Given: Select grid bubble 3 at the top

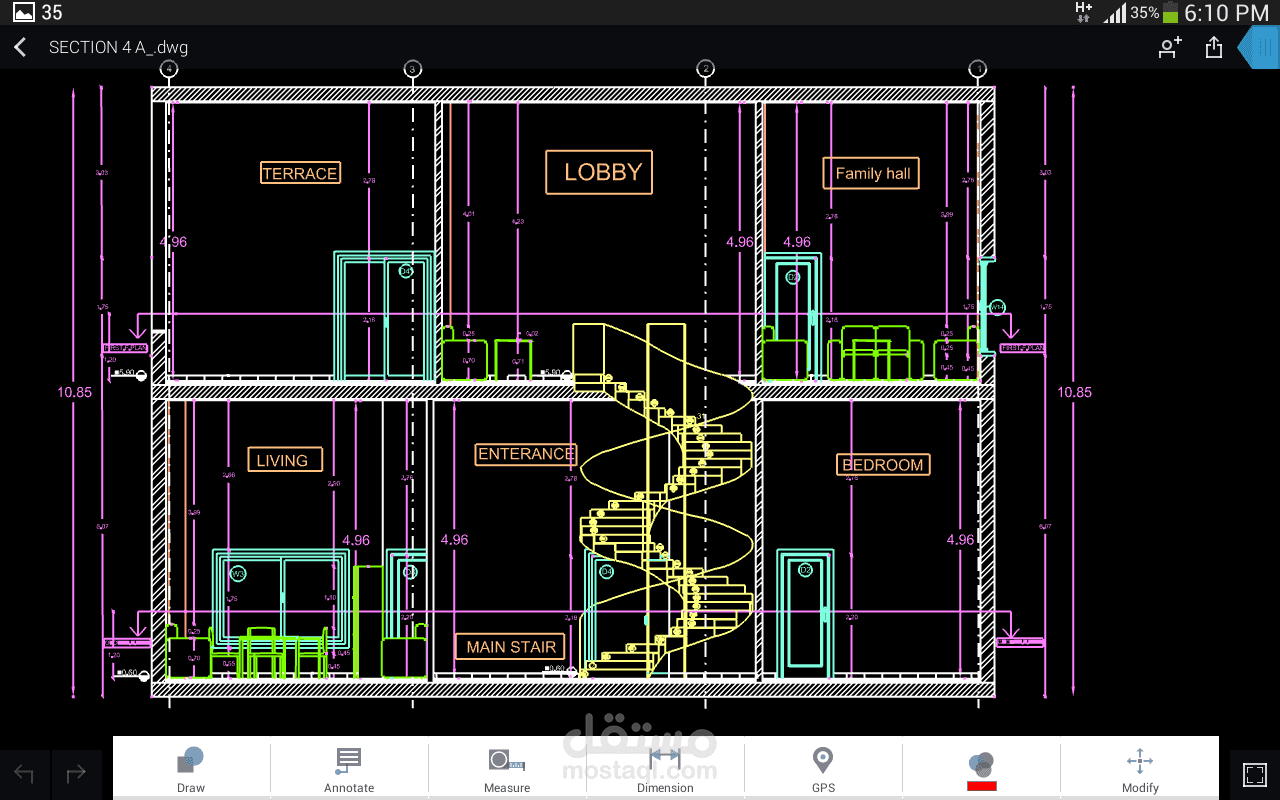Looking at the screenshot, I should 412,69.
